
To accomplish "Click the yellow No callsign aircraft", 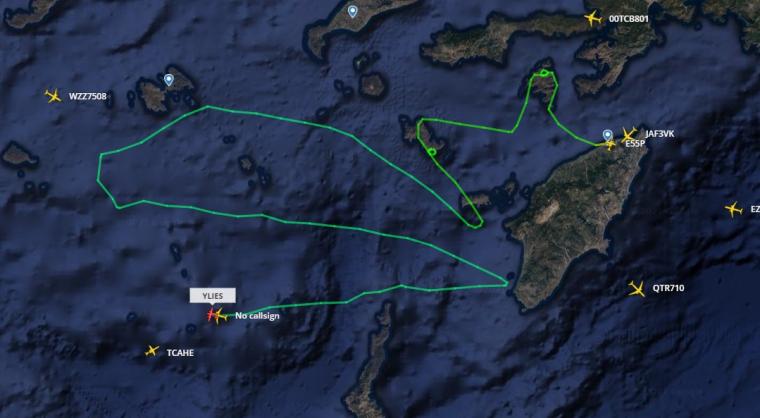I will point(220,316).
